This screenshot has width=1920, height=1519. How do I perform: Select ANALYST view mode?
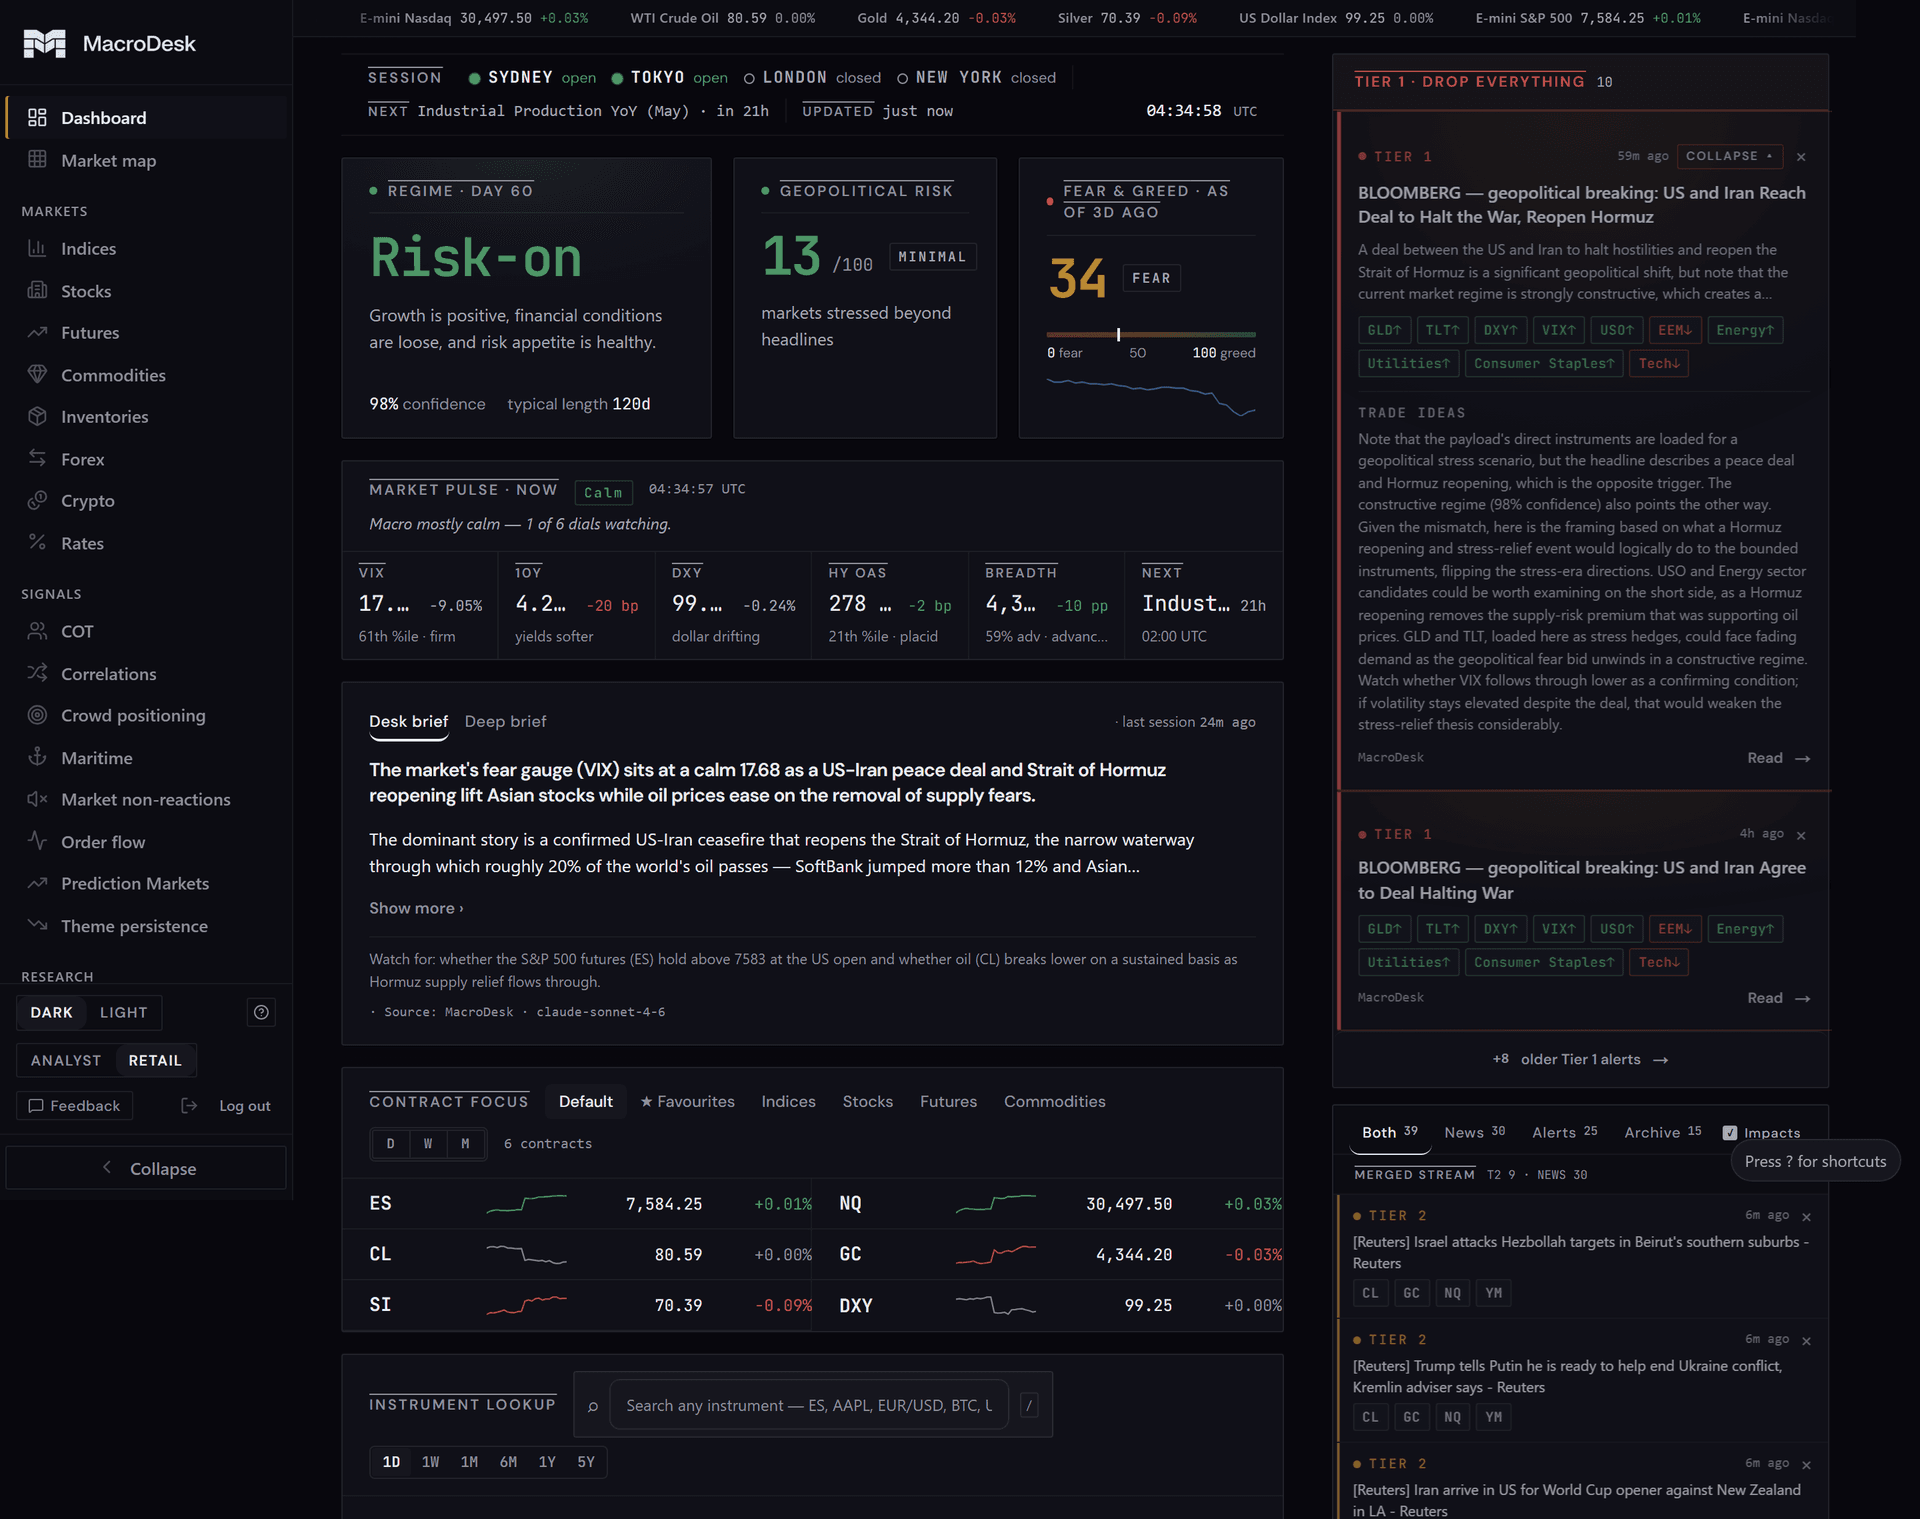[x=66, y=1060]
